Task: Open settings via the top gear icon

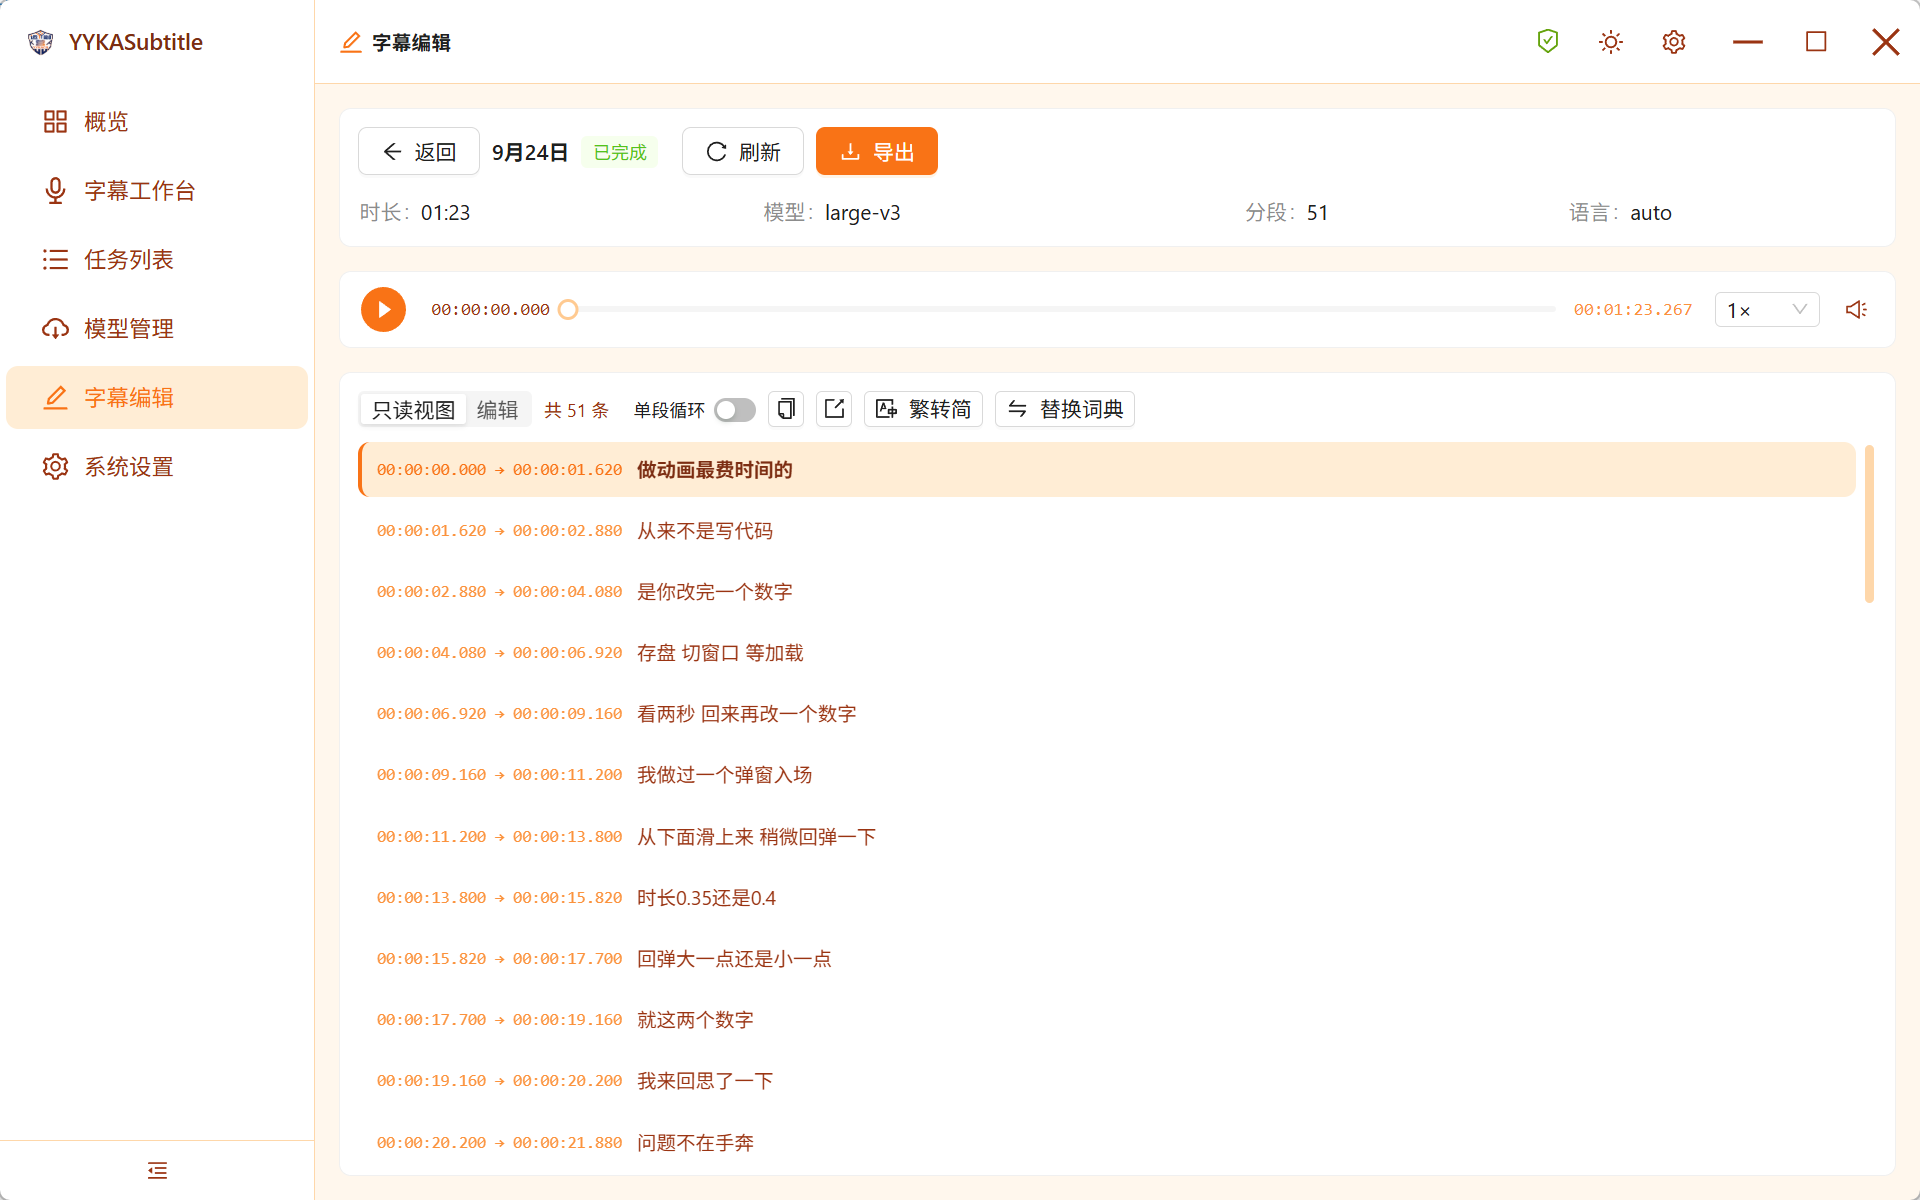Action: [1674, 42]
